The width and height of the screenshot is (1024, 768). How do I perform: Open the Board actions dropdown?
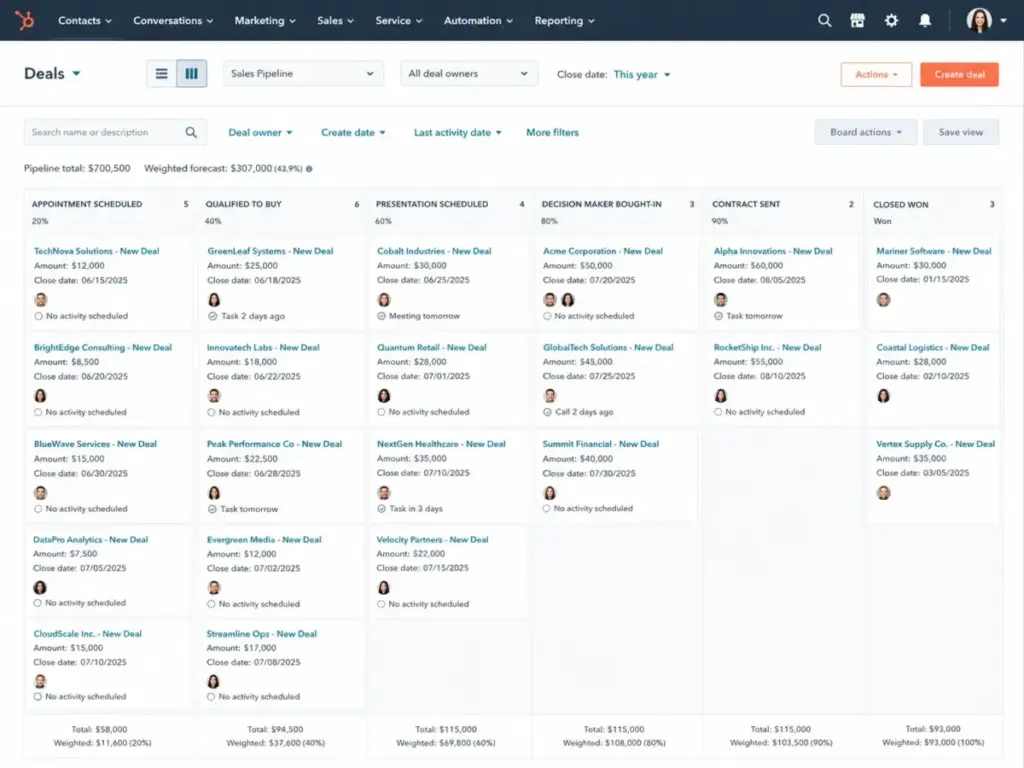(x=865, y=132)
